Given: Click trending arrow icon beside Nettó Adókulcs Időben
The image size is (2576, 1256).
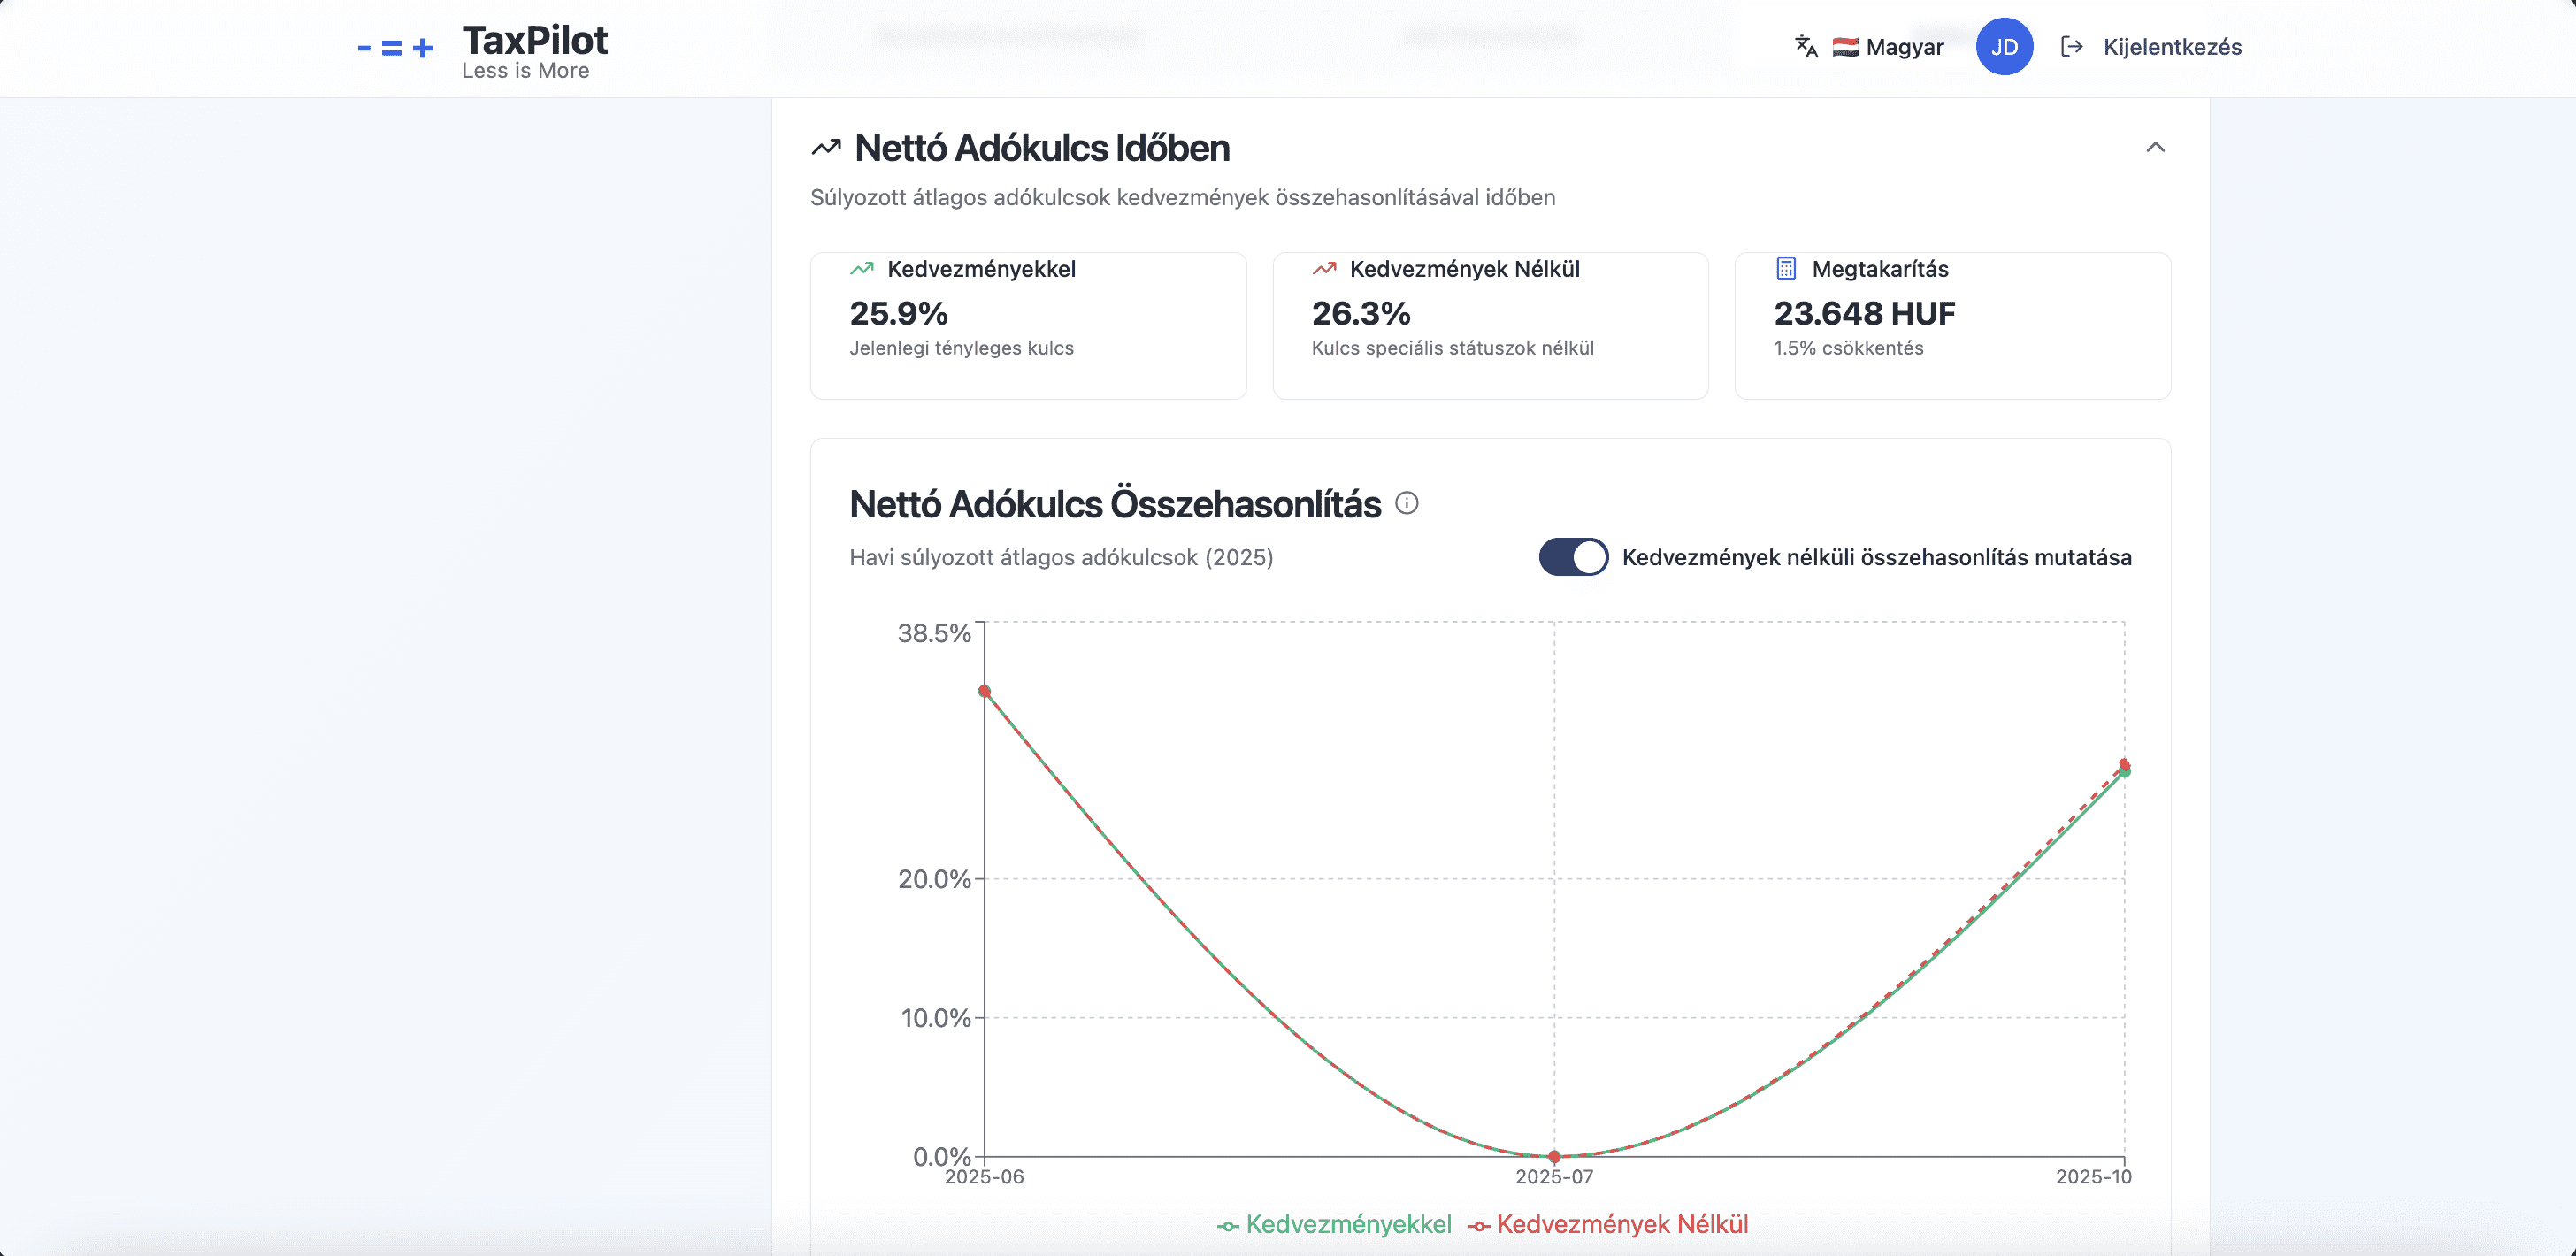Looking at the screenshot, I should [826, 148].
